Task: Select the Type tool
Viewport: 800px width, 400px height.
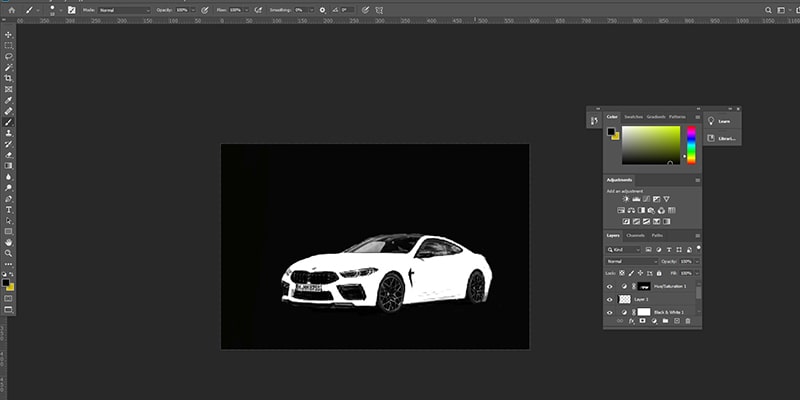Action: pos(8,210)
